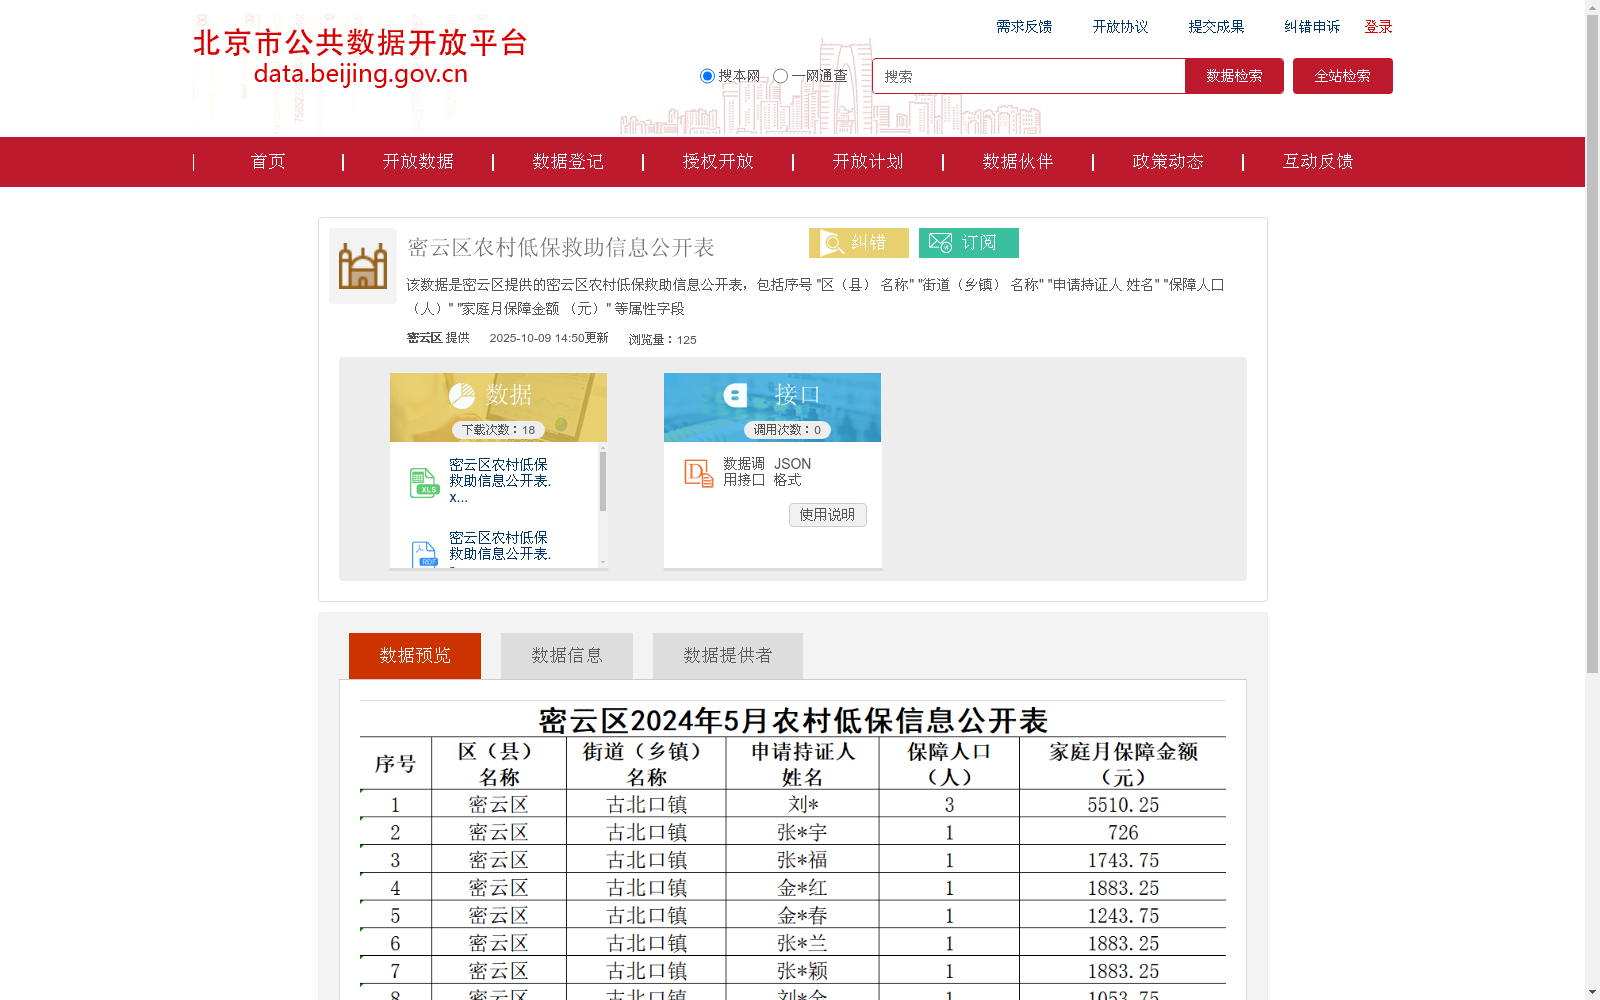Click the 订阅 subscribe button
1600x1000 pixels.
969,243
